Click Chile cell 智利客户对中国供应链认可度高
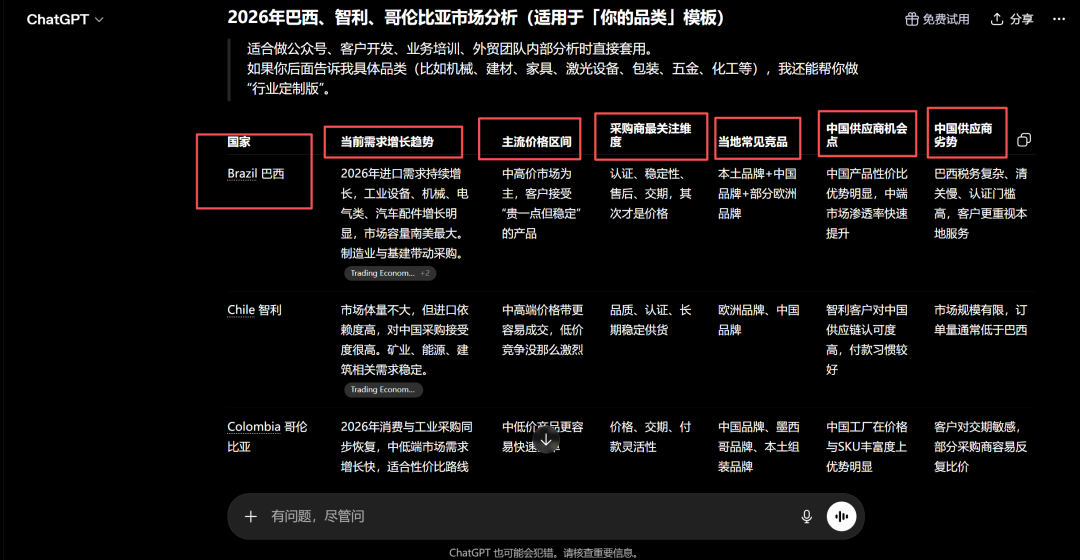This screenshot has width=1080, height=560. [x=866, y=340]
